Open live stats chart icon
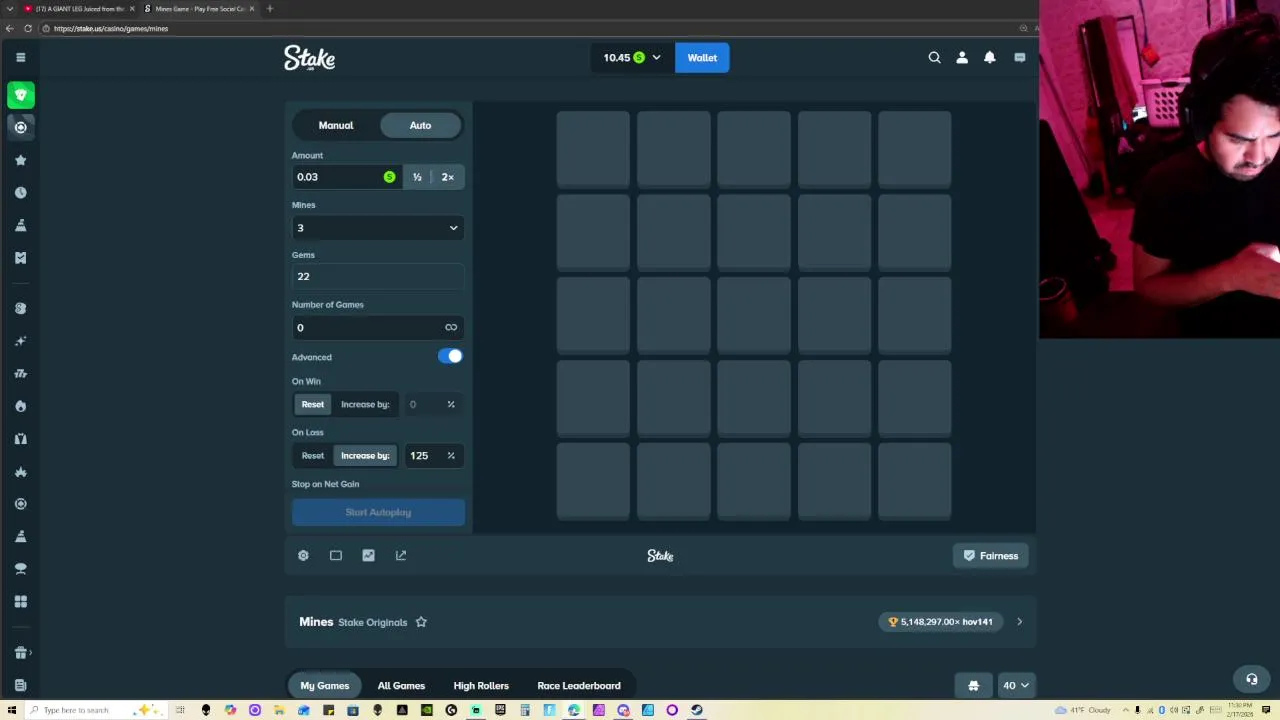 coord(368,555)
